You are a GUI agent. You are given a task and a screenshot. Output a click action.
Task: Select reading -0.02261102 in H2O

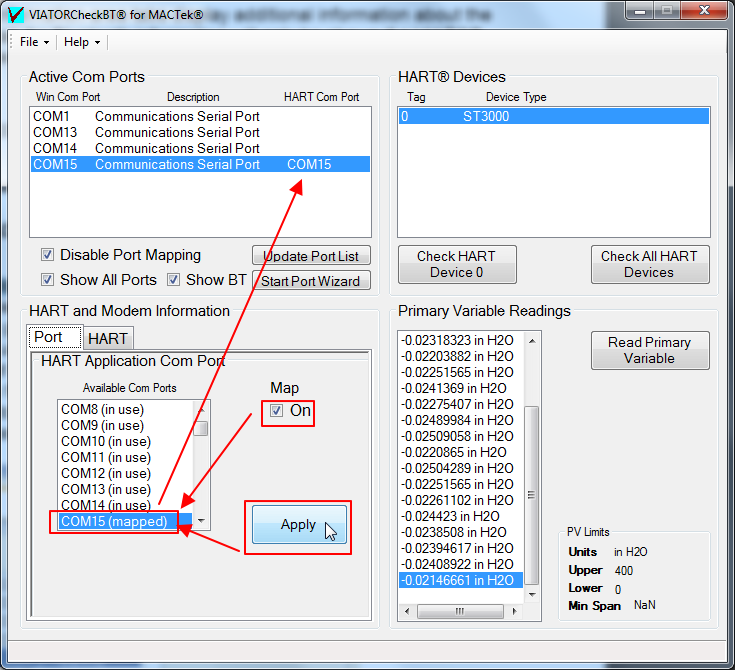pyautogui.click(x=461, y=500)
